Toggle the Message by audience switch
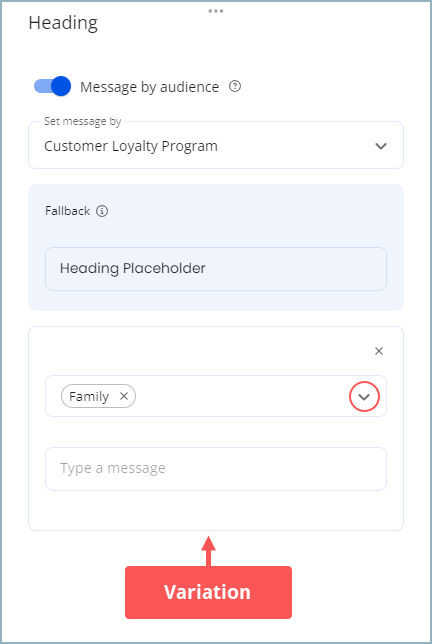 (x=52, y=86)
